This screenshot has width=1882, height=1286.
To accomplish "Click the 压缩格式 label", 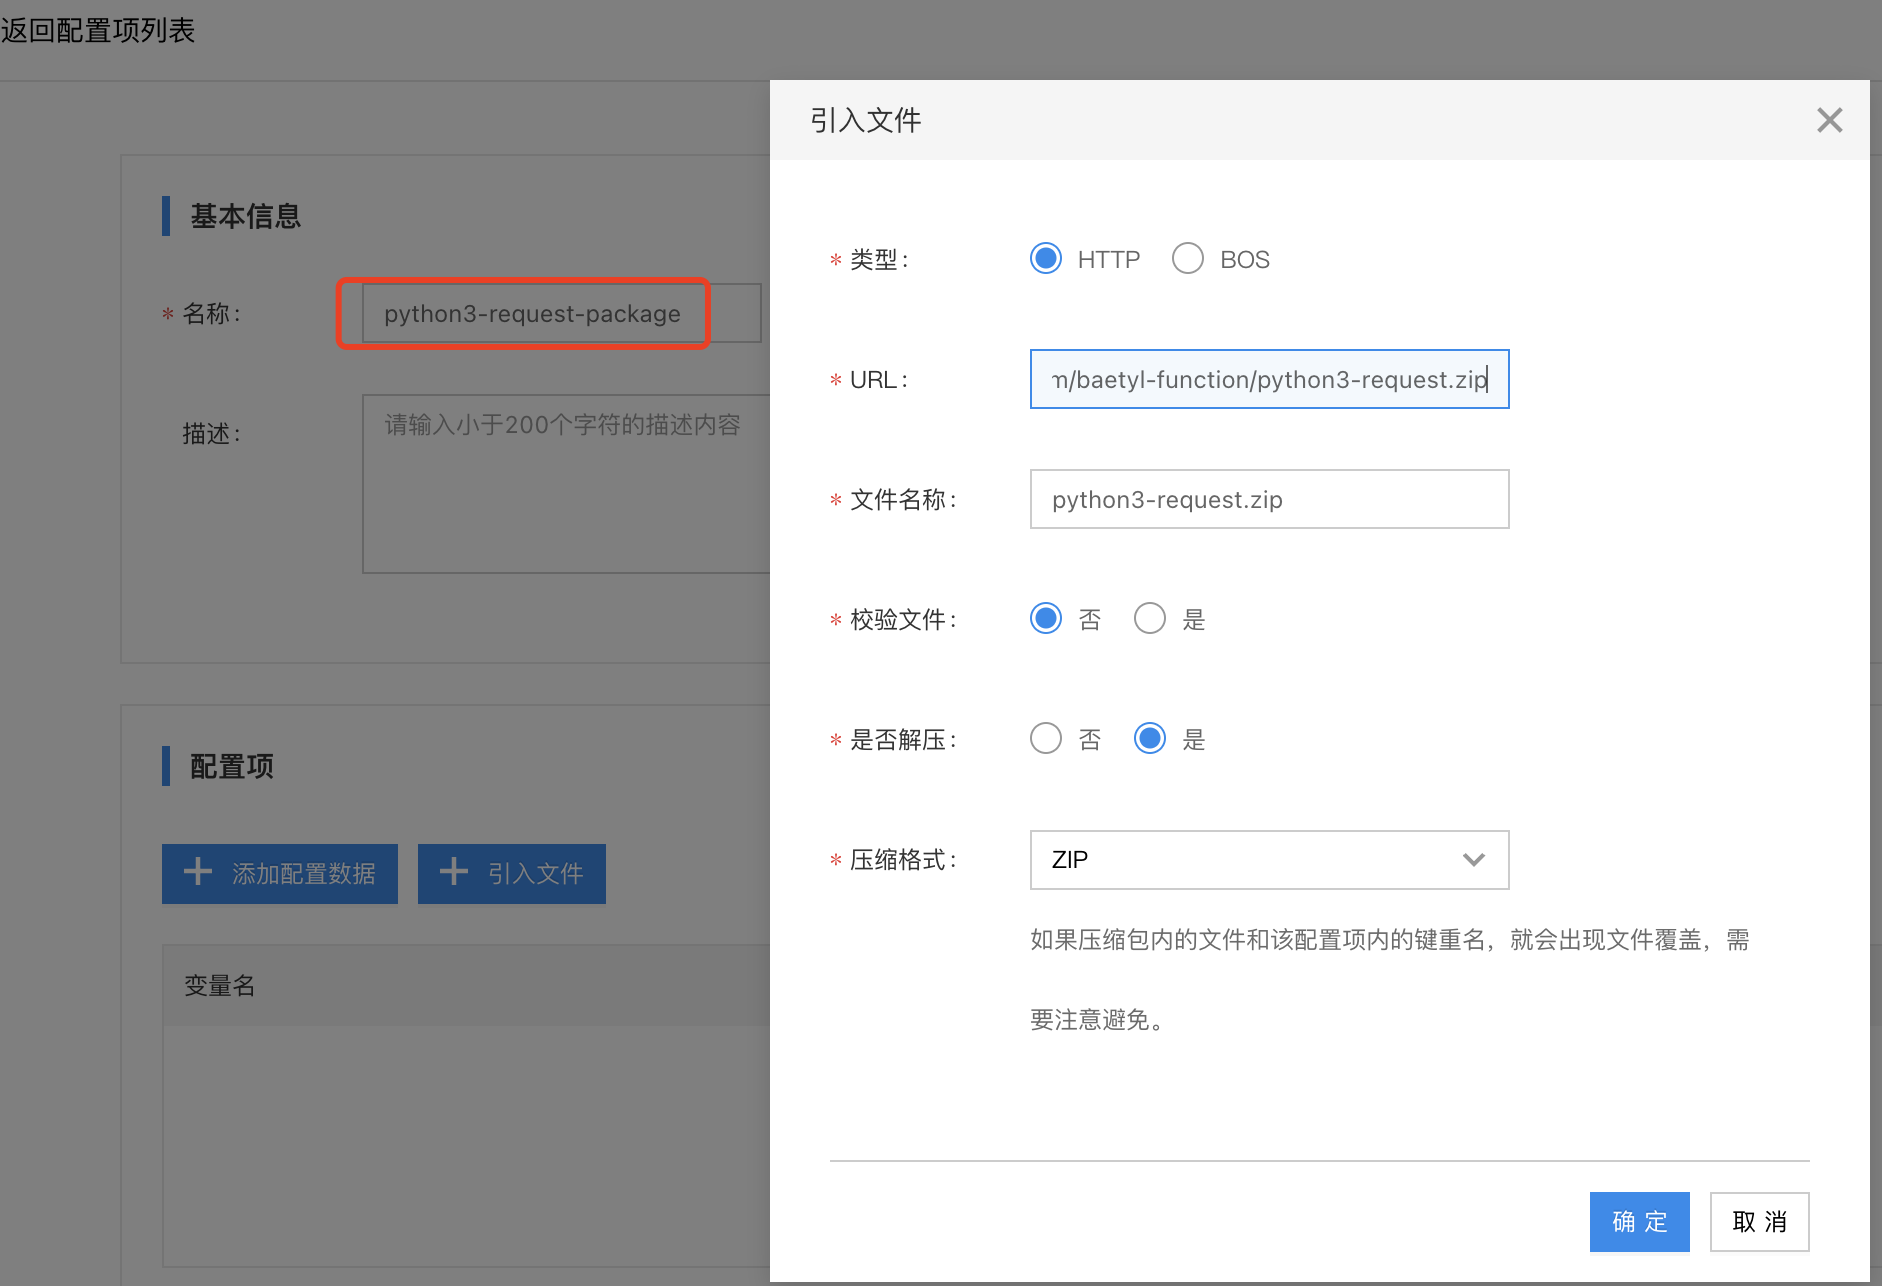I will coord(903,860).
